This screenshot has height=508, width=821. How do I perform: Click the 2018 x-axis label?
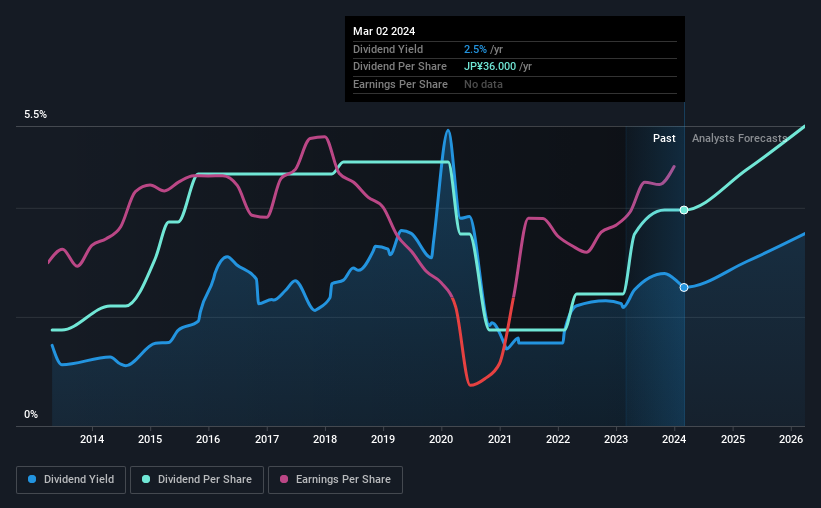325,439
